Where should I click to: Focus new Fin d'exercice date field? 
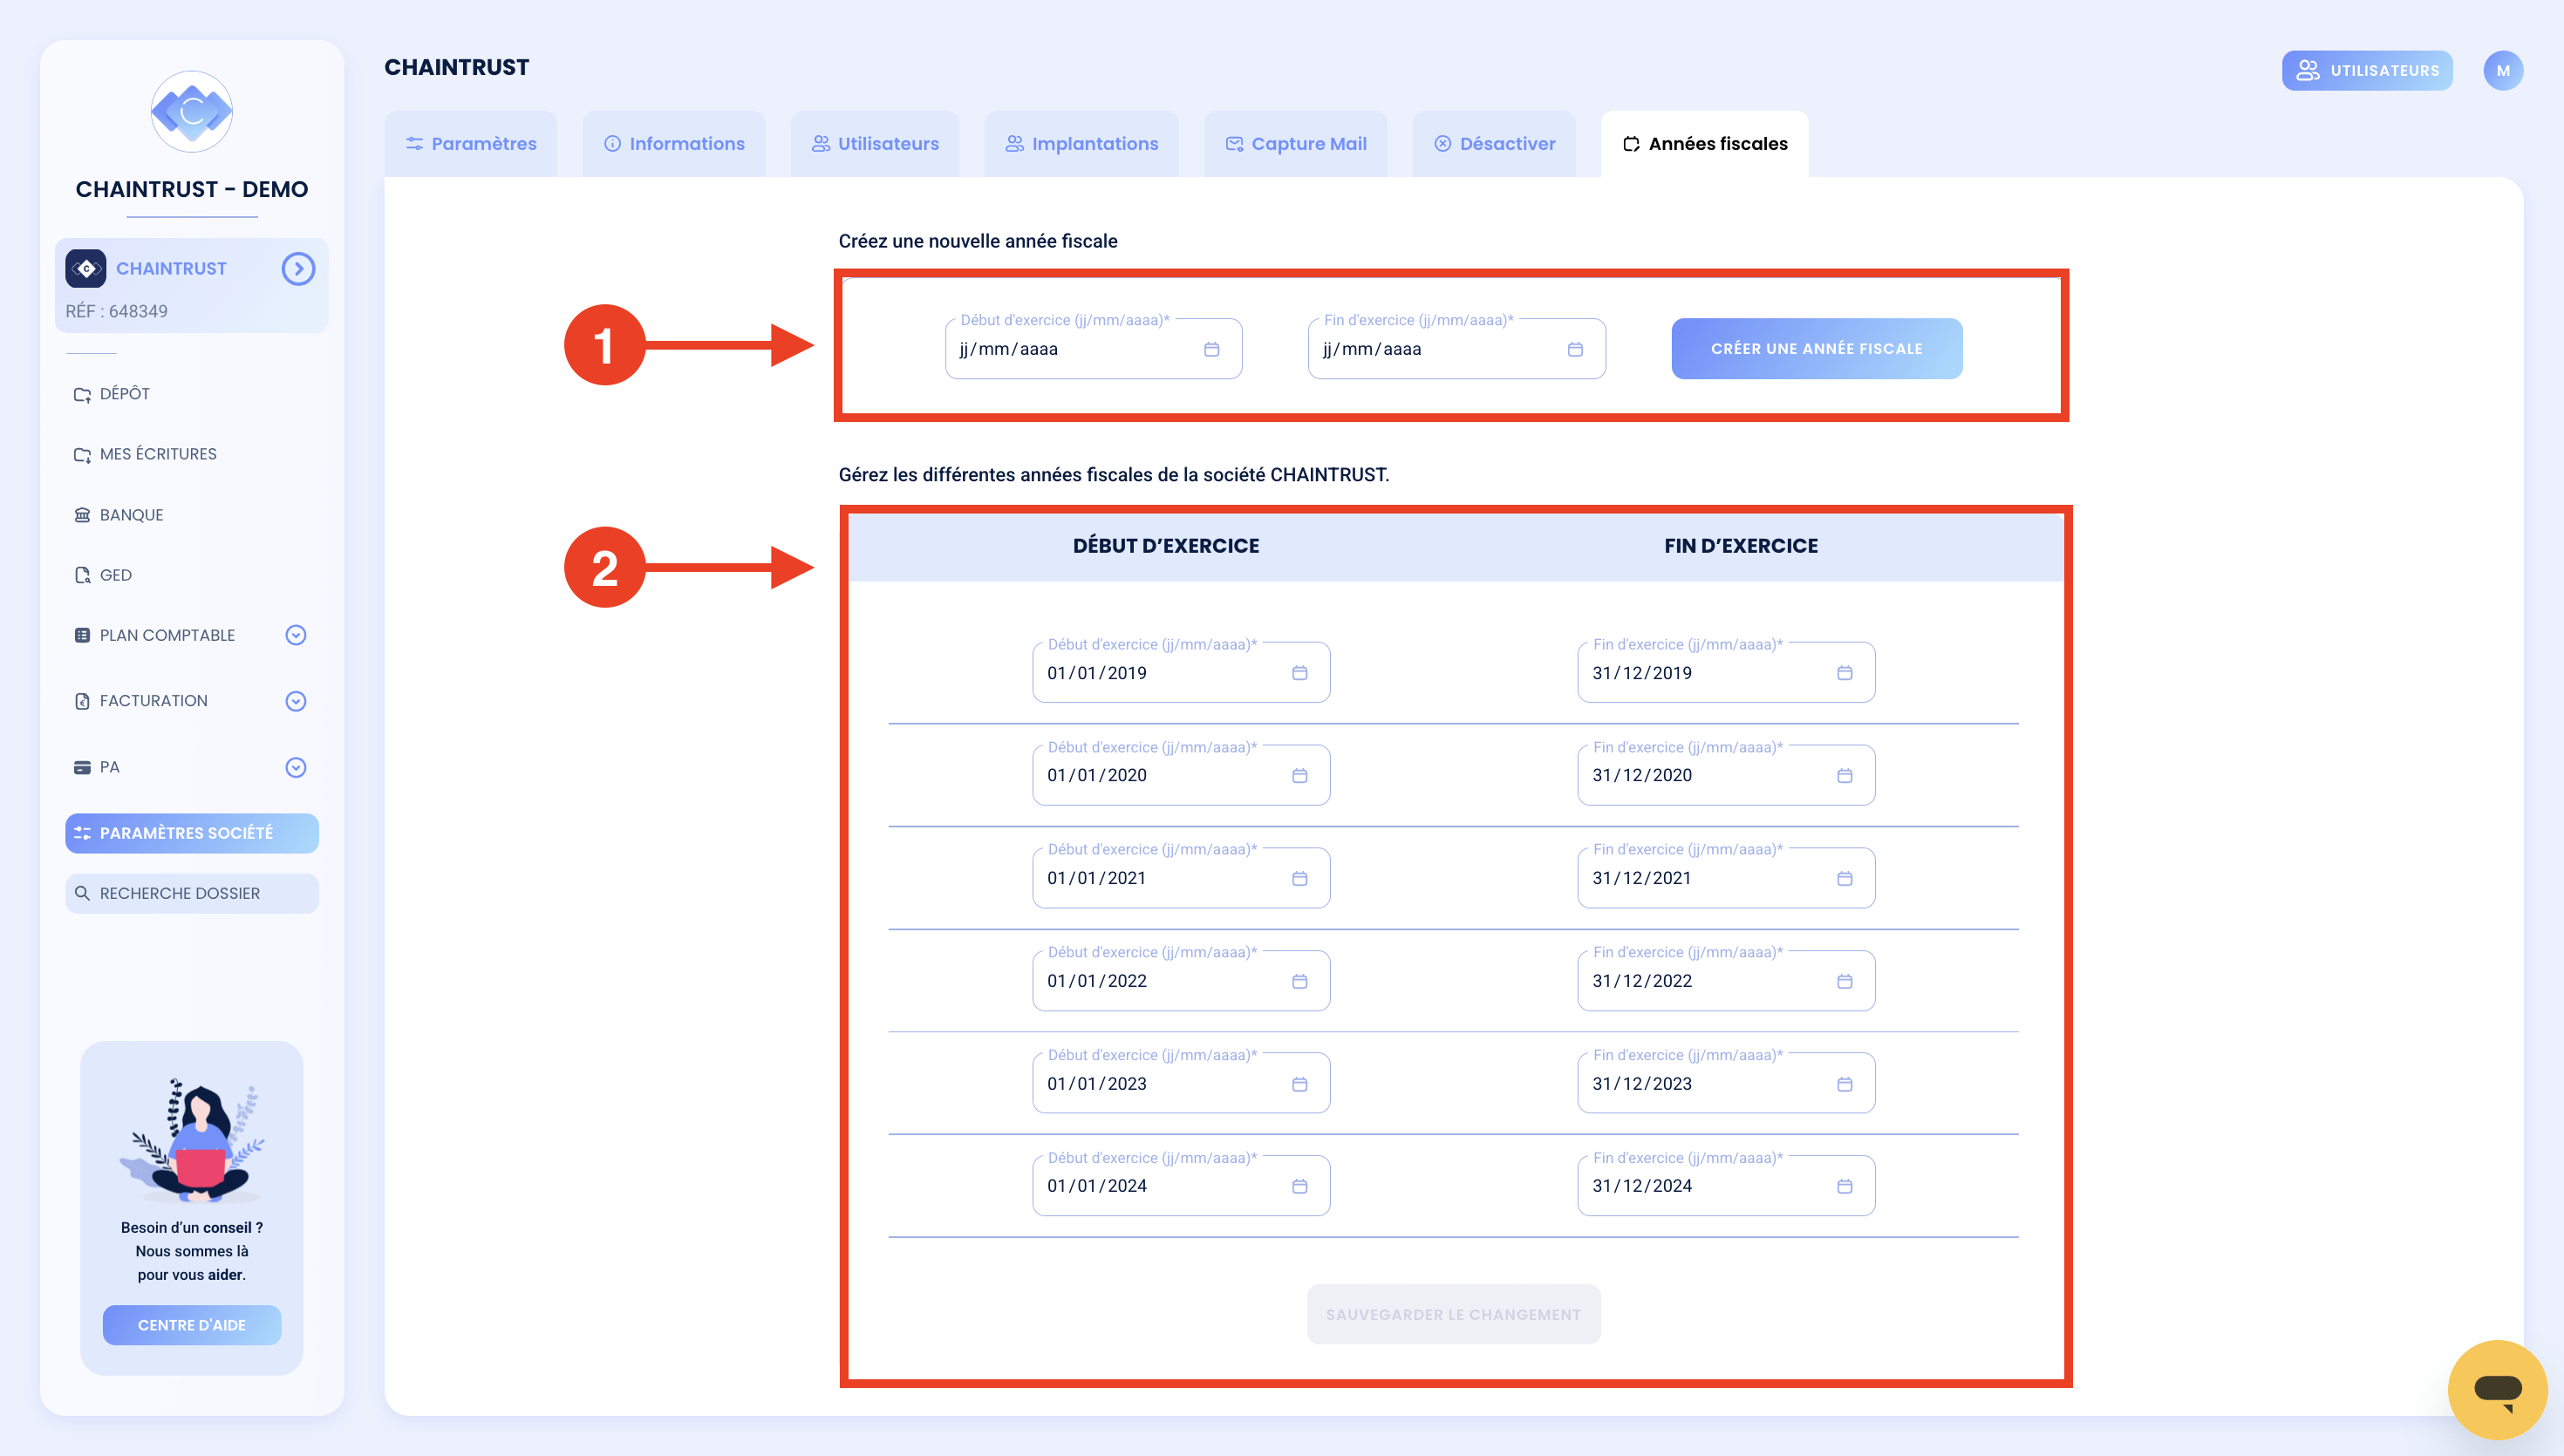coord(1457,349)
